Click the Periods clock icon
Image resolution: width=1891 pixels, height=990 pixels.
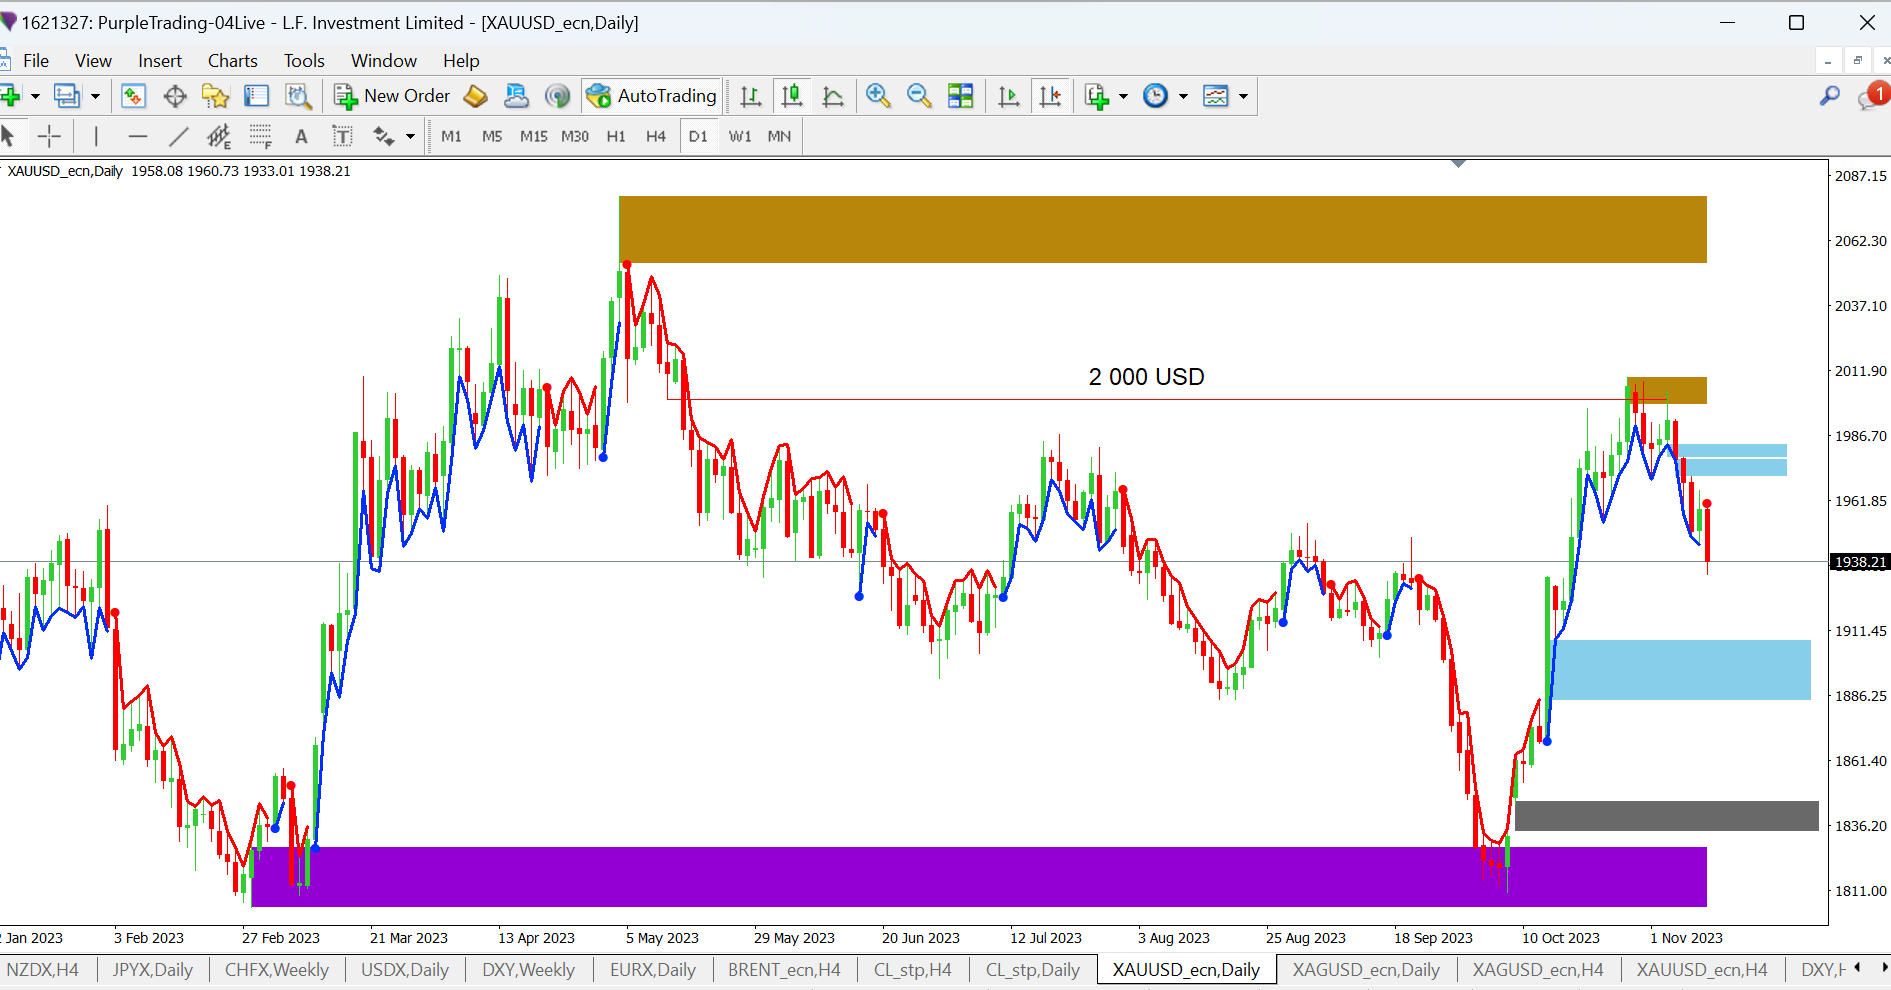pos(1155,96)
